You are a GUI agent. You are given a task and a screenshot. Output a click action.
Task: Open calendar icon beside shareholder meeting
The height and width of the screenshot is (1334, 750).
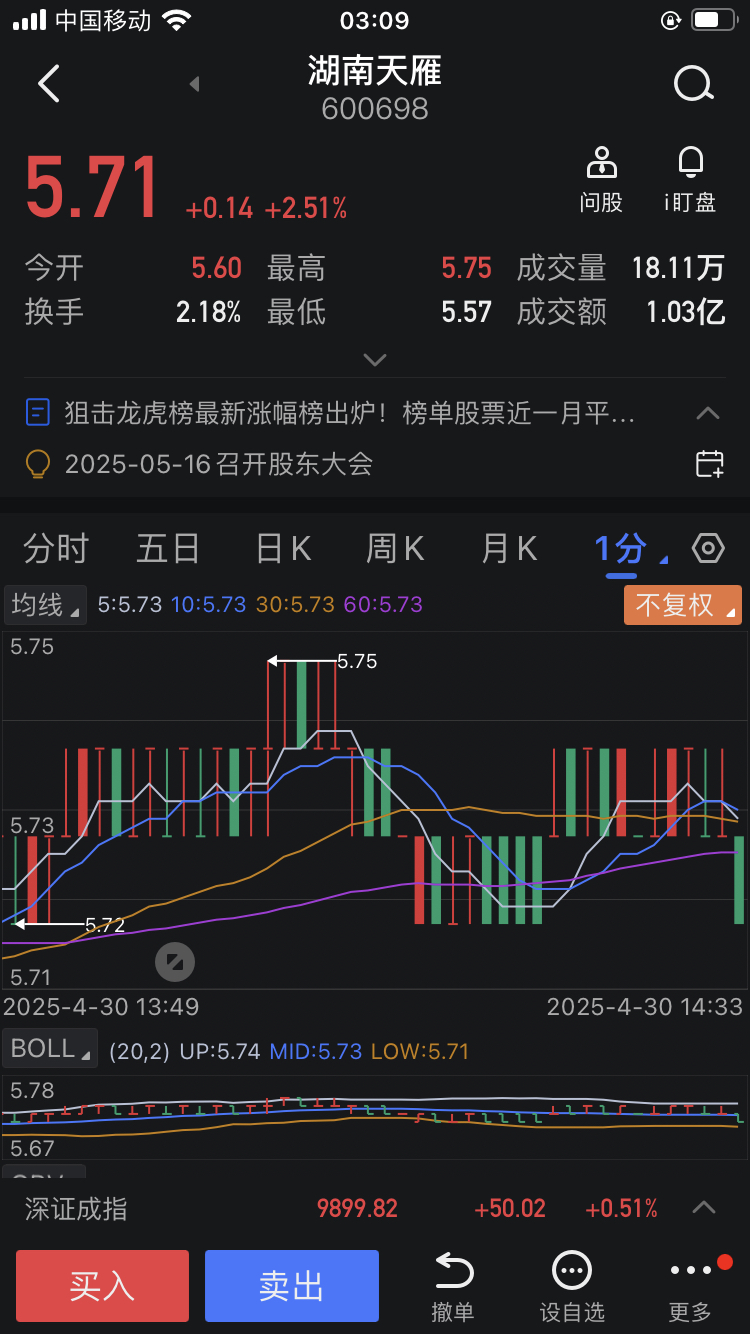709,464
